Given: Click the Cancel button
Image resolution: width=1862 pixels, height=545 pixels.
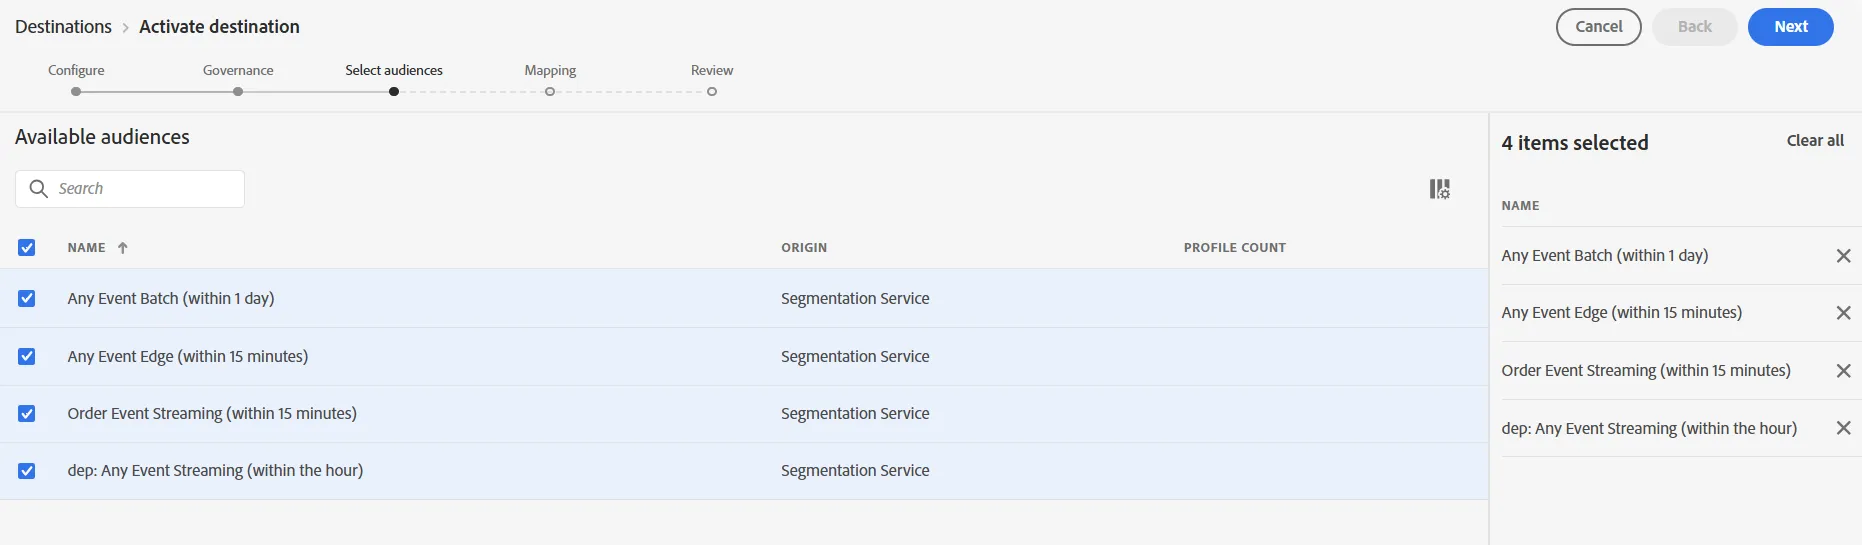Looking at the screenshot, I should point(1598,27).
